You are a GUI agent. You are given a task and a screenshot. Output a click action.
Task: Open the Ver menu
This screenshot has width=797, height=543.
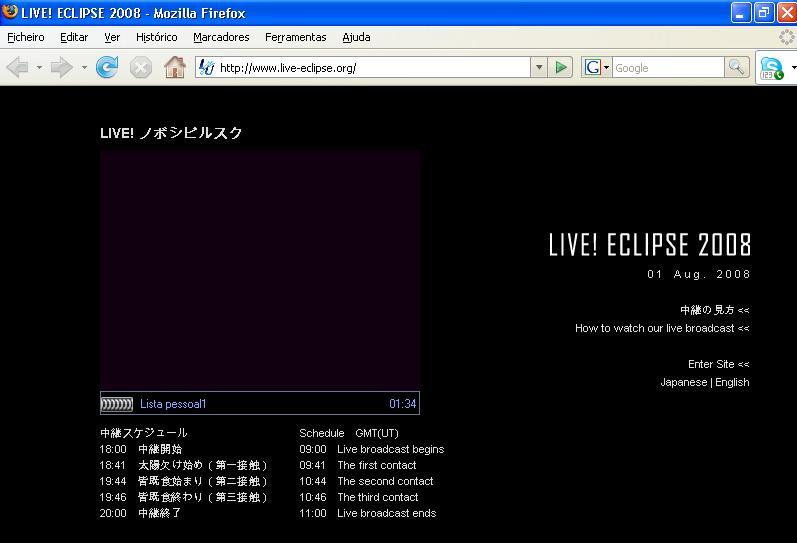pos(112,37)
